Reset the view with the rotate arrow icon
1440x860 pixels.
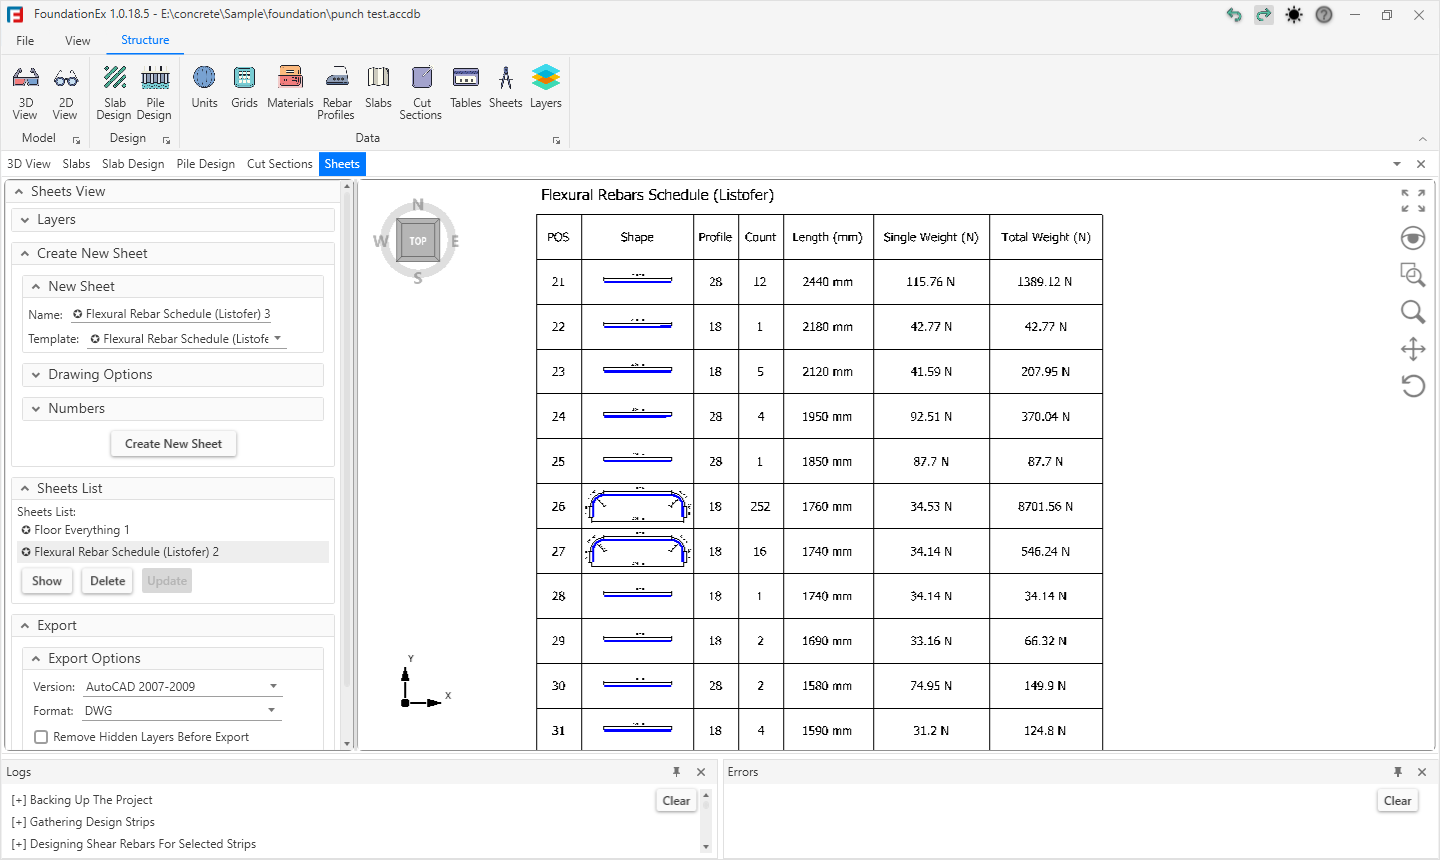[1412, 386]
